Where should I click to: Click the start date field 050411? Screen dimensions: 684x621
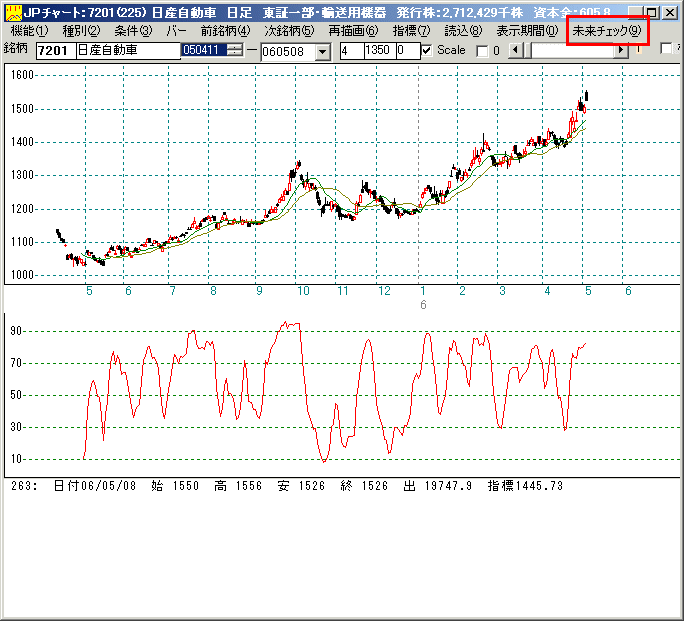pyautogui.click(x=204, y=50)
